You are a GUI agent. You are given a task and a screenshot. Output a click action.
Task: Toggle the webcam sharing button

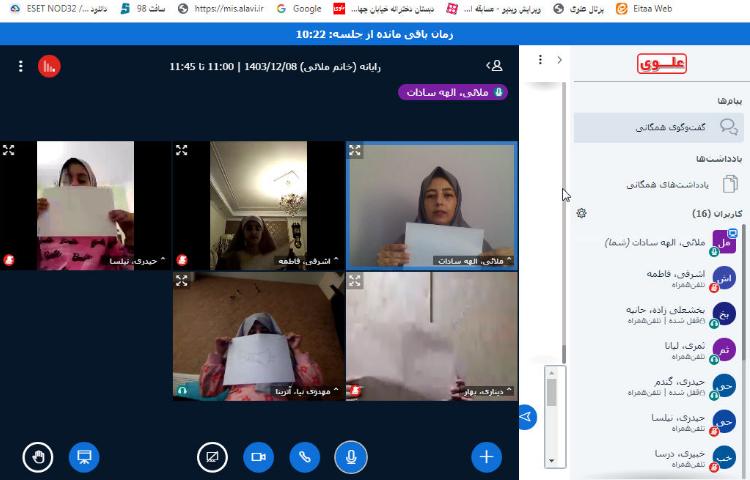point(258,457)
